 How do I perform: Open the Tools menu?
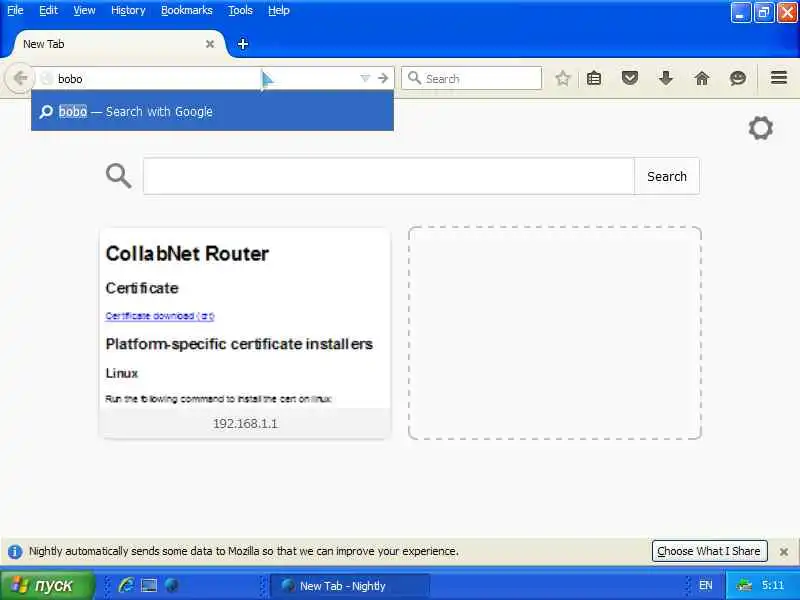point(240,10)
